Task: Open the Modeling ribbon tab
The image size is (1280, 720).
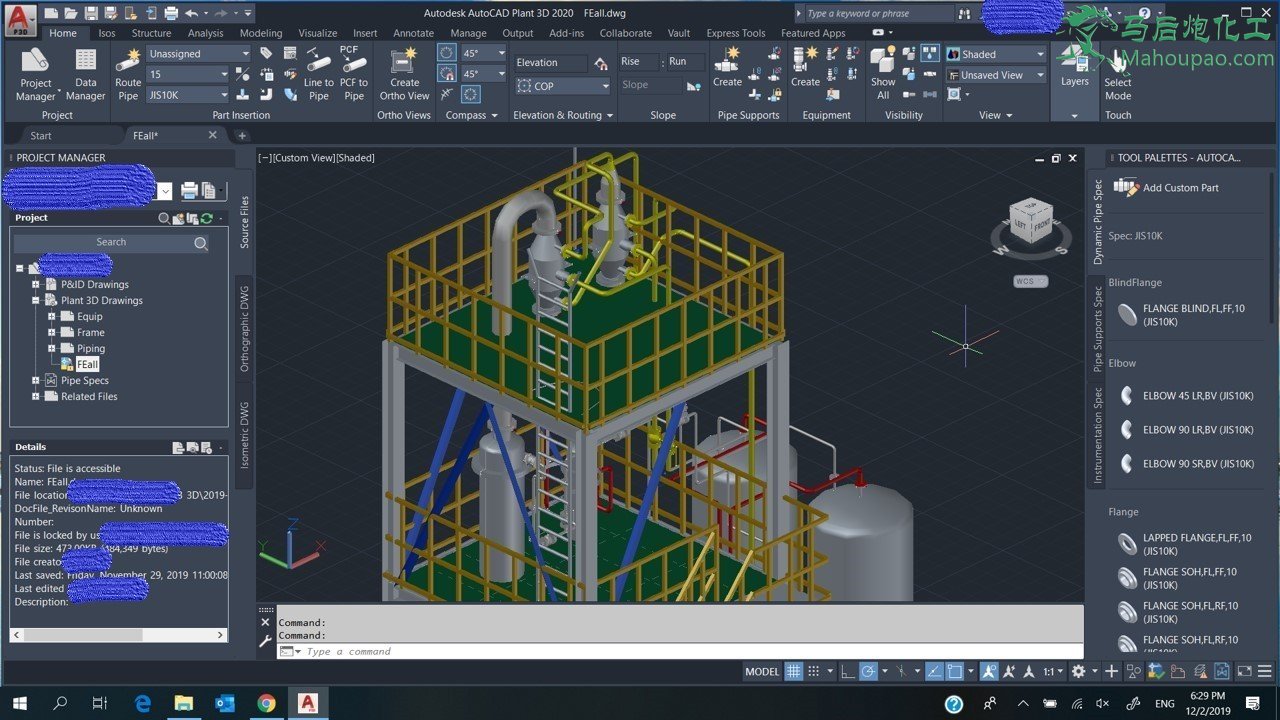Action: click(261, 33)
